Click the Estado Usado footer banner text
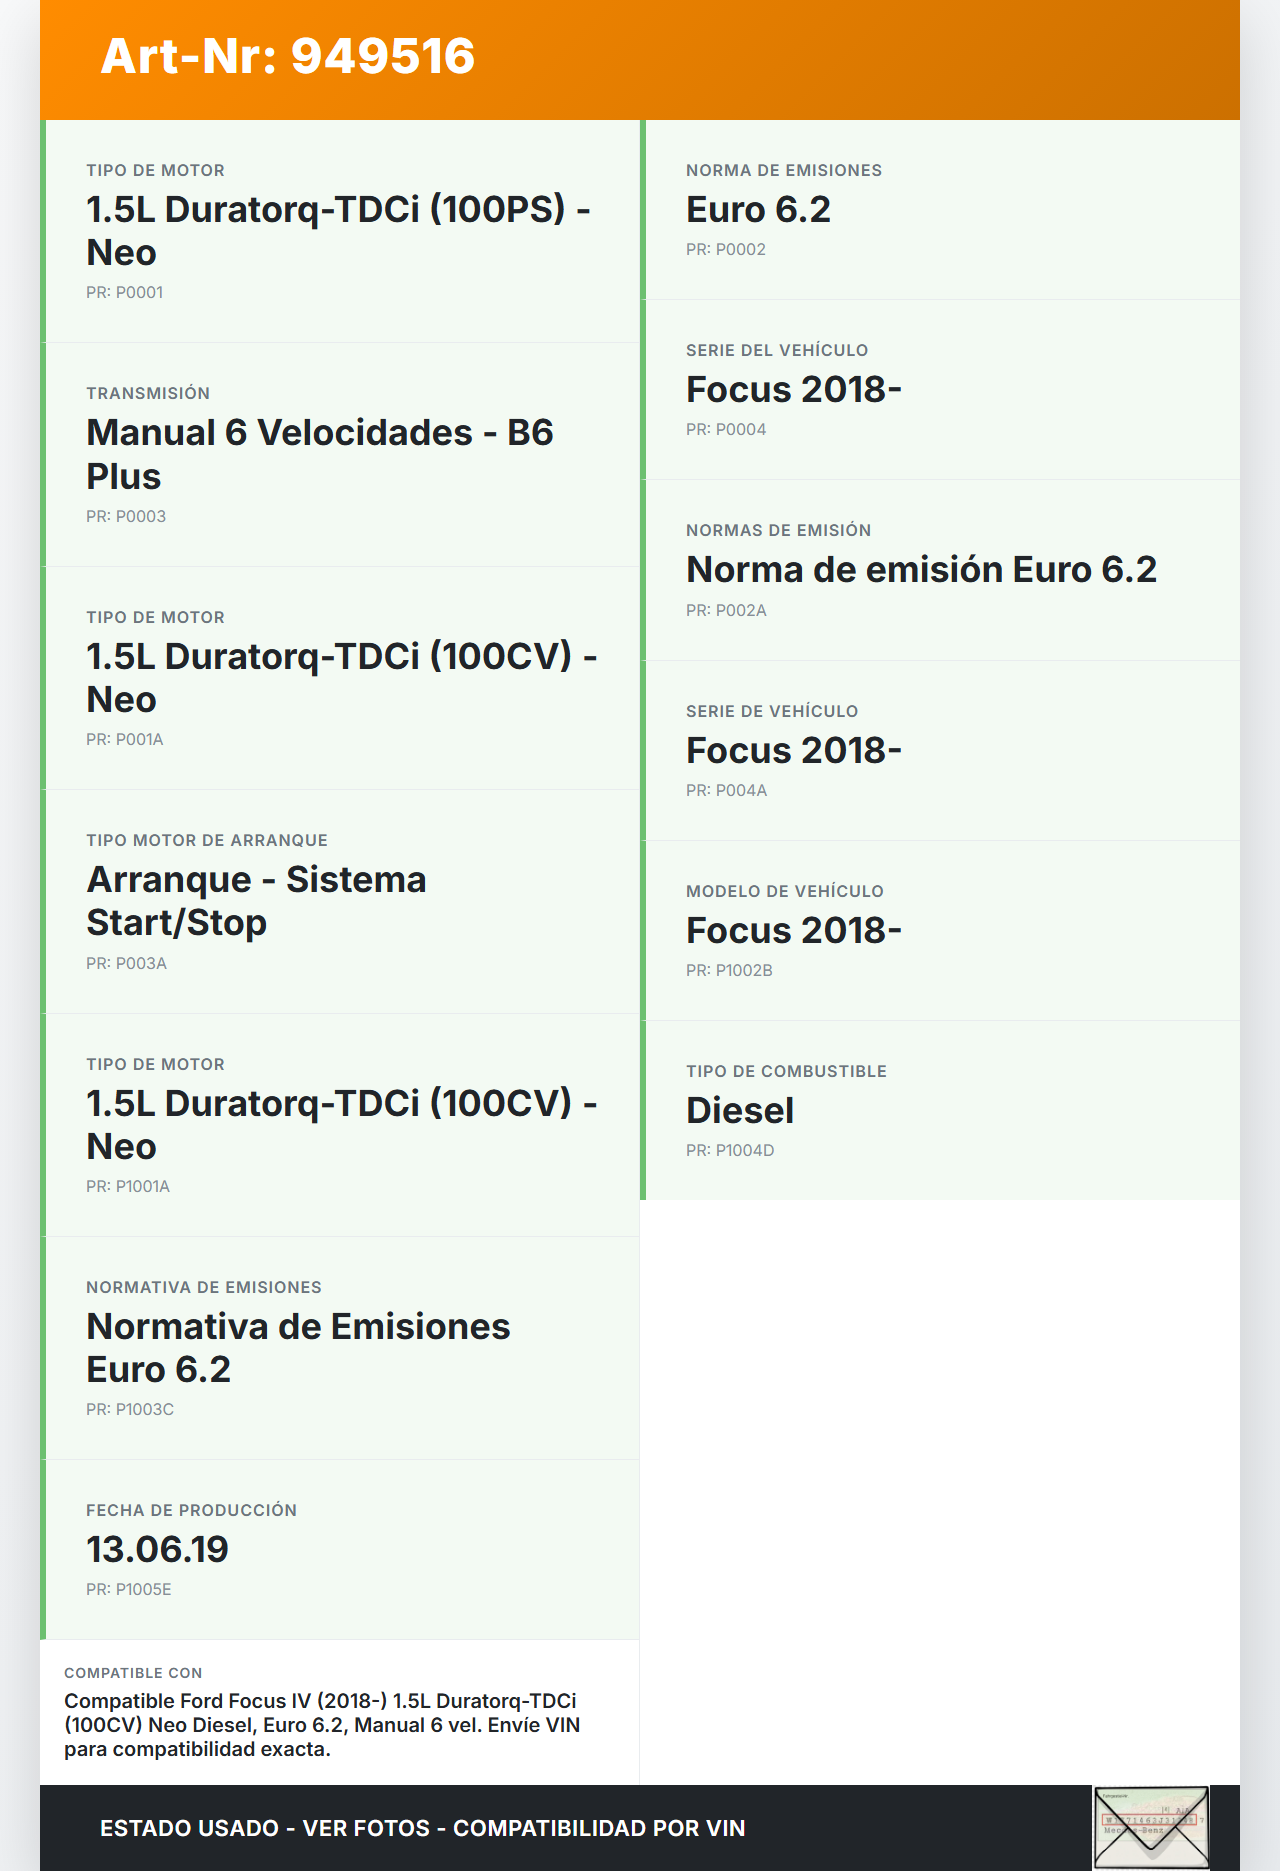Screen dimensions: 1280x1872 pyautogui.click(x=422, y=1828)
